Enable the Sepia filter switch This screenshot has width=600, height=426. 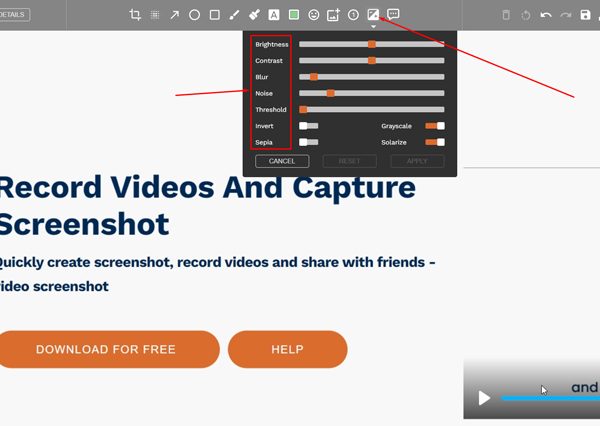tap(308, 142)
